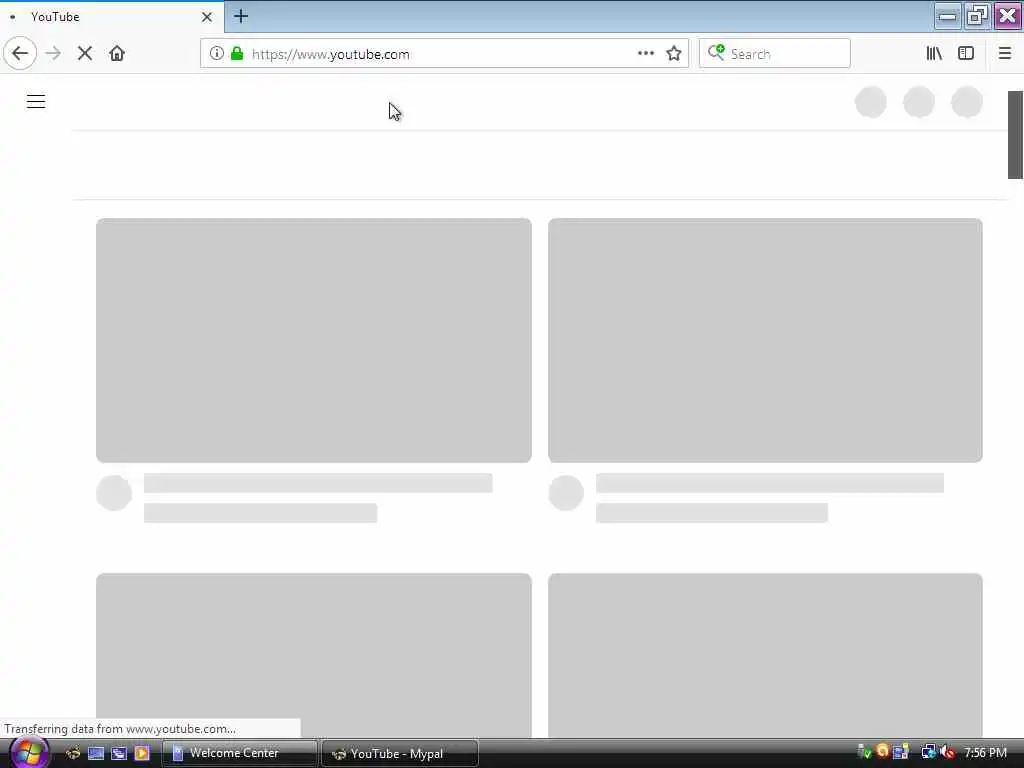
Task: Switch to Welcome Center taskbar button
Action: pos(239,754)
